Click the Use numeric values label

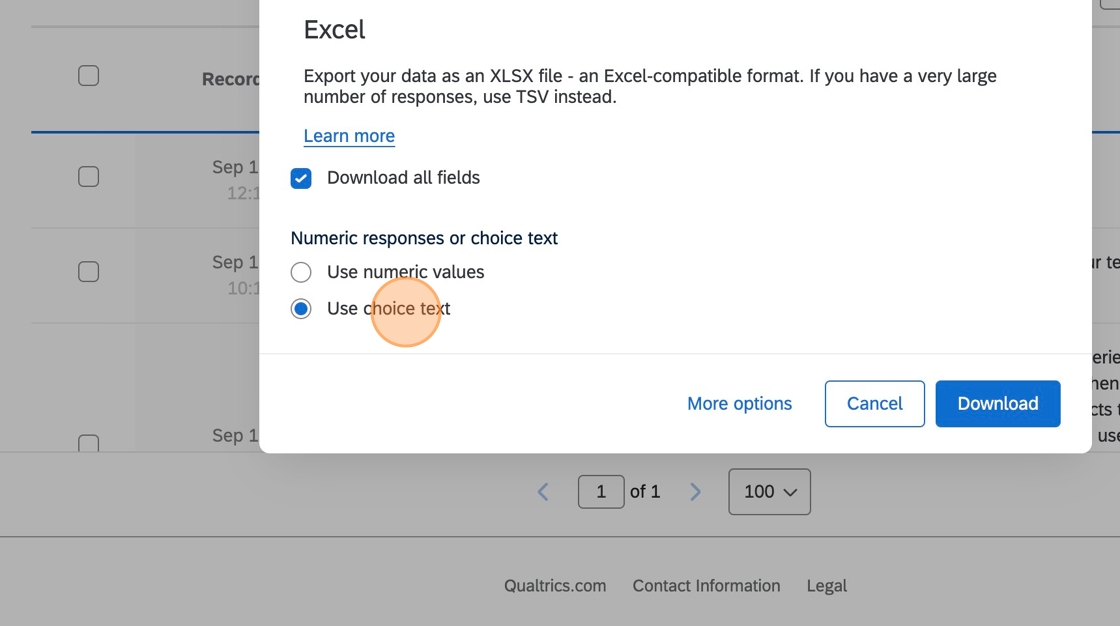[405, 272]
